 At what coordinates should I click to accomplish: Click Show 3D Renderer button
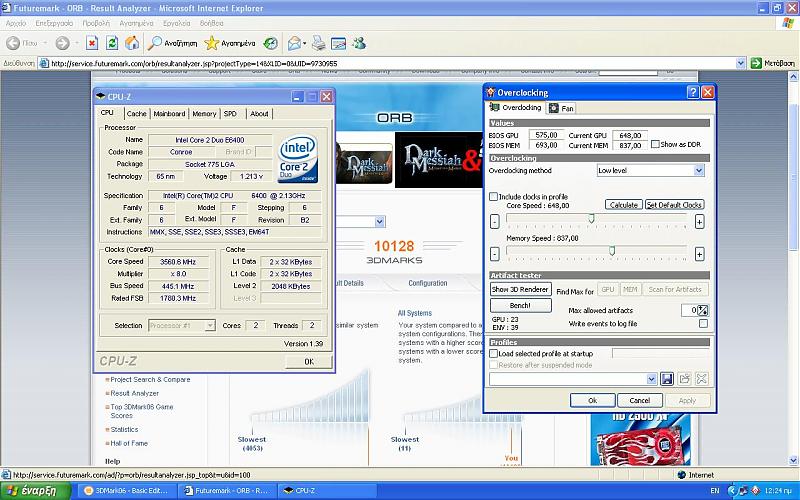click(520, 289)
